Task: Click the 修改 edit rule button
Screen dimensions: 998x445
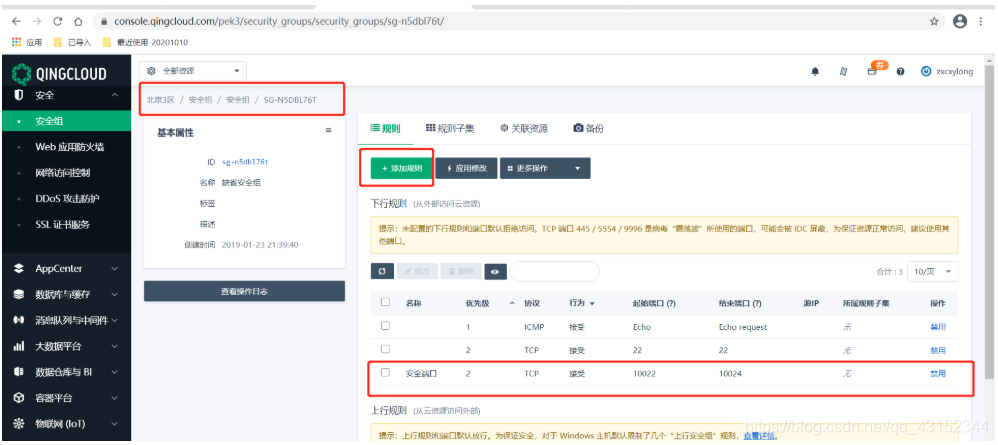Action: click(417, 271)
